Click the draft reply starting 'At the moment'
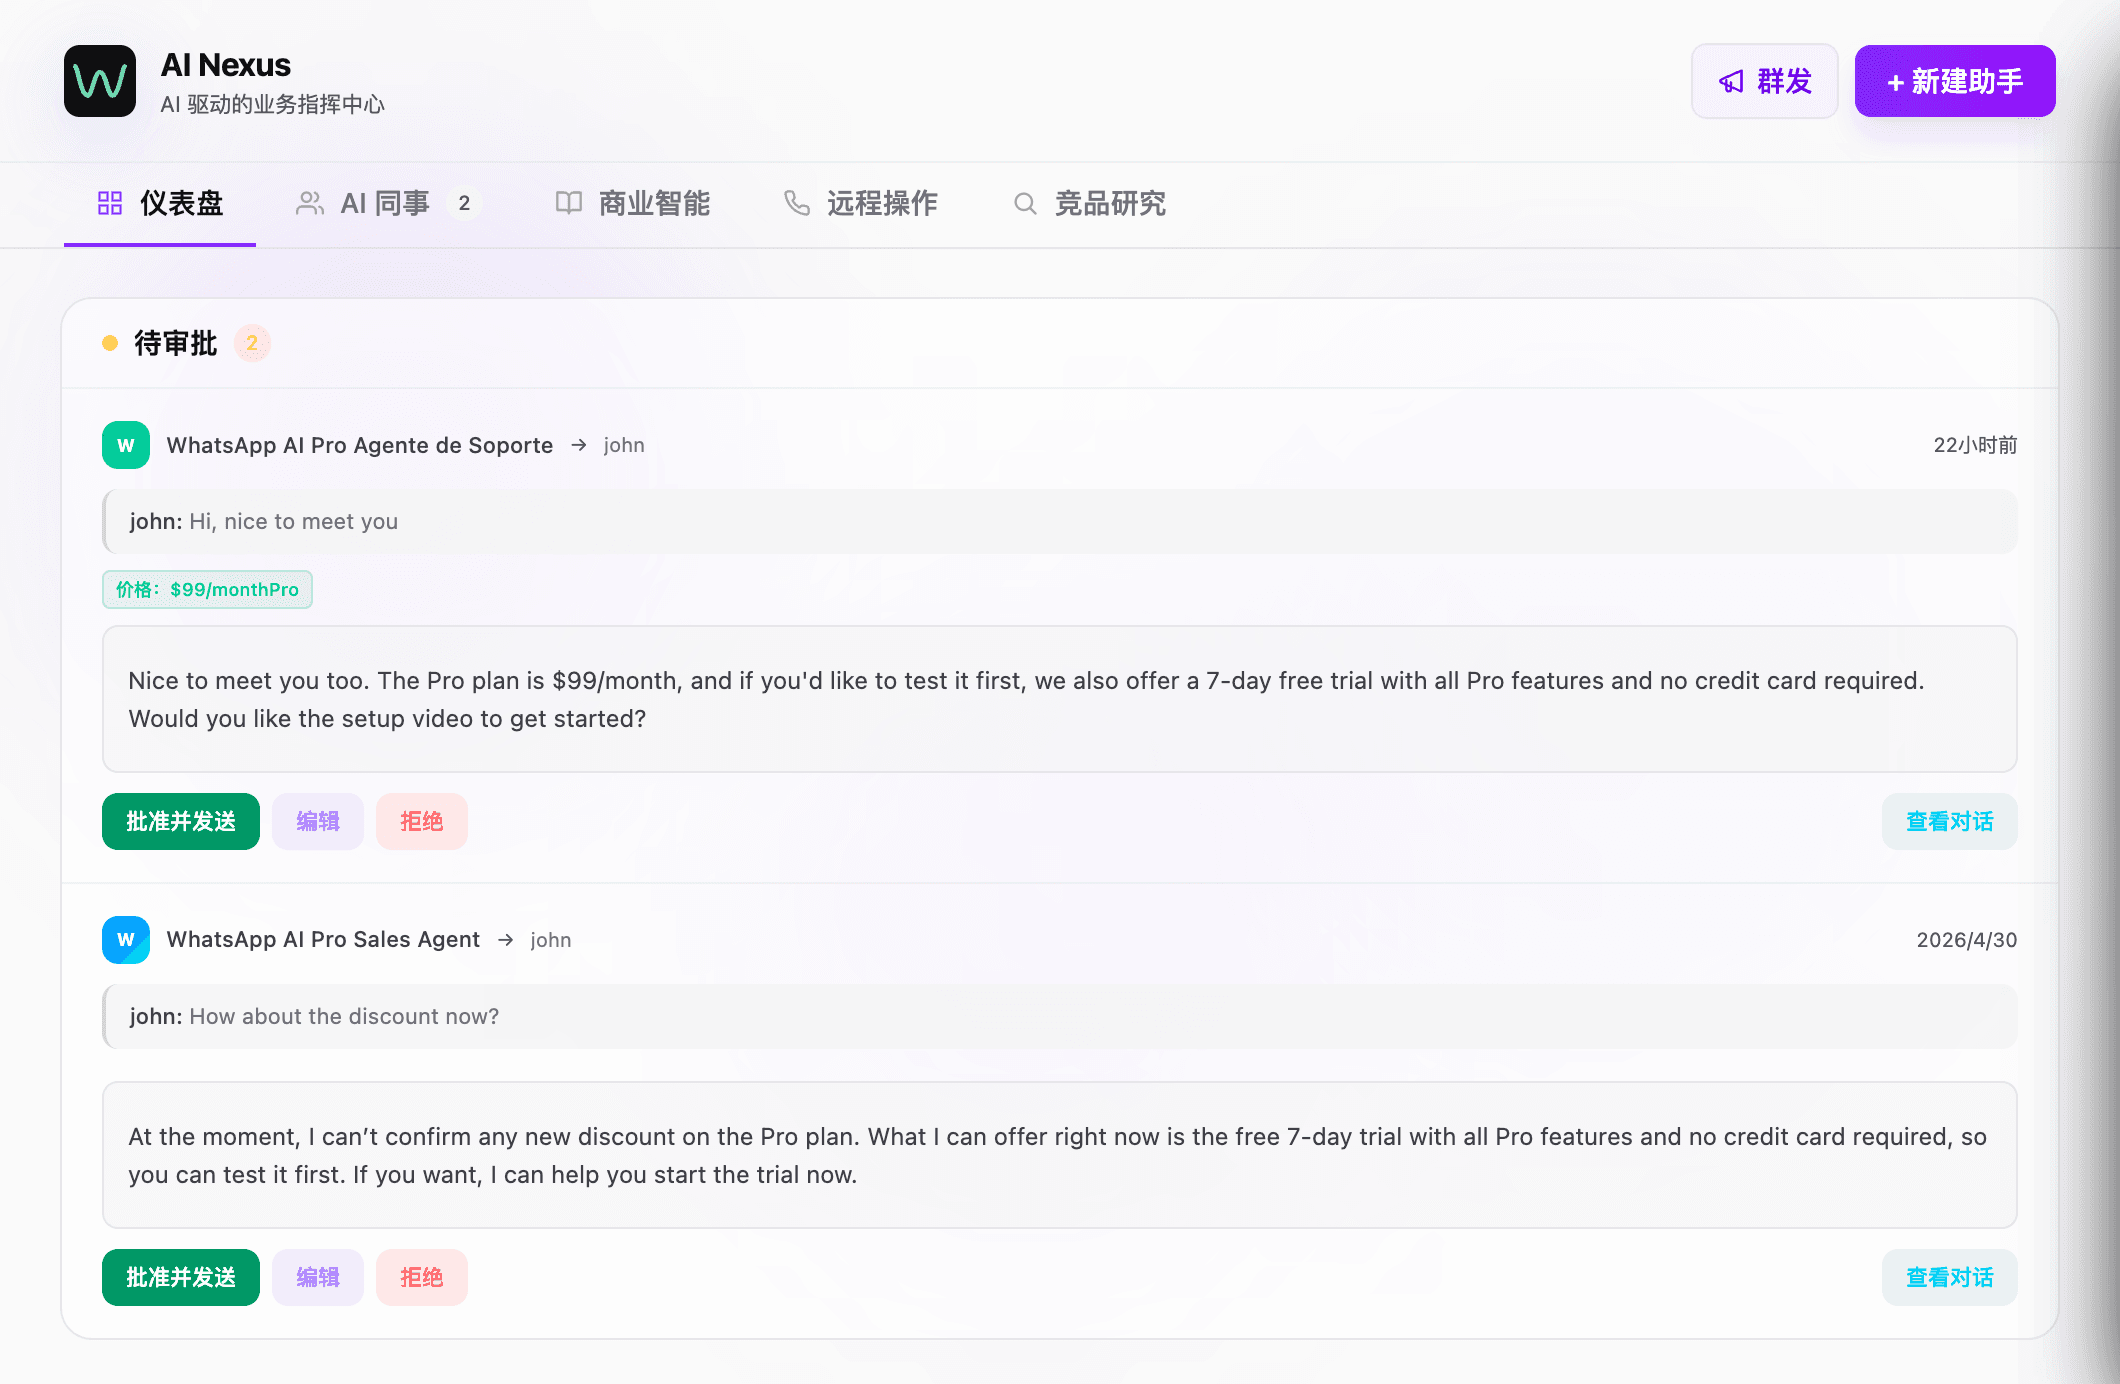 pos(1060,1156)
